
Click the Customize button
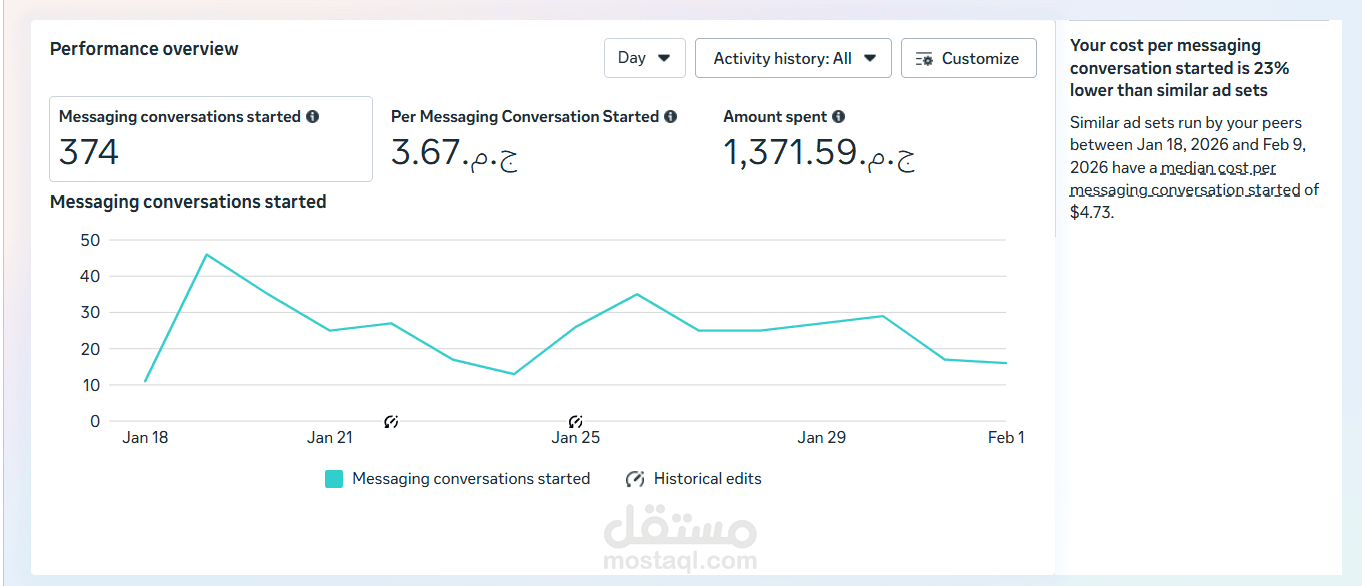(x=968, y=58)
